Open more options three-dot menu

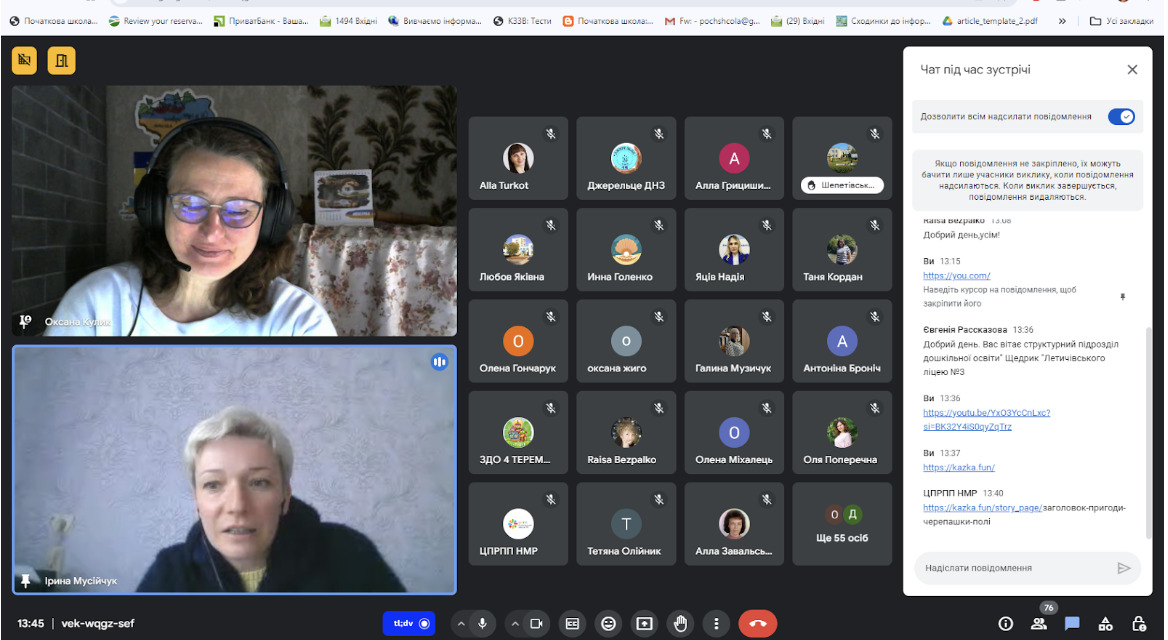tap(716, 624)
